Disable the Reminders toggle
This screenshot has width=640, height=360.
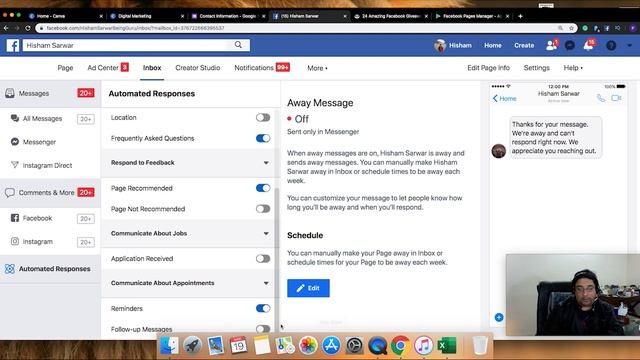[x=263, y=308]
